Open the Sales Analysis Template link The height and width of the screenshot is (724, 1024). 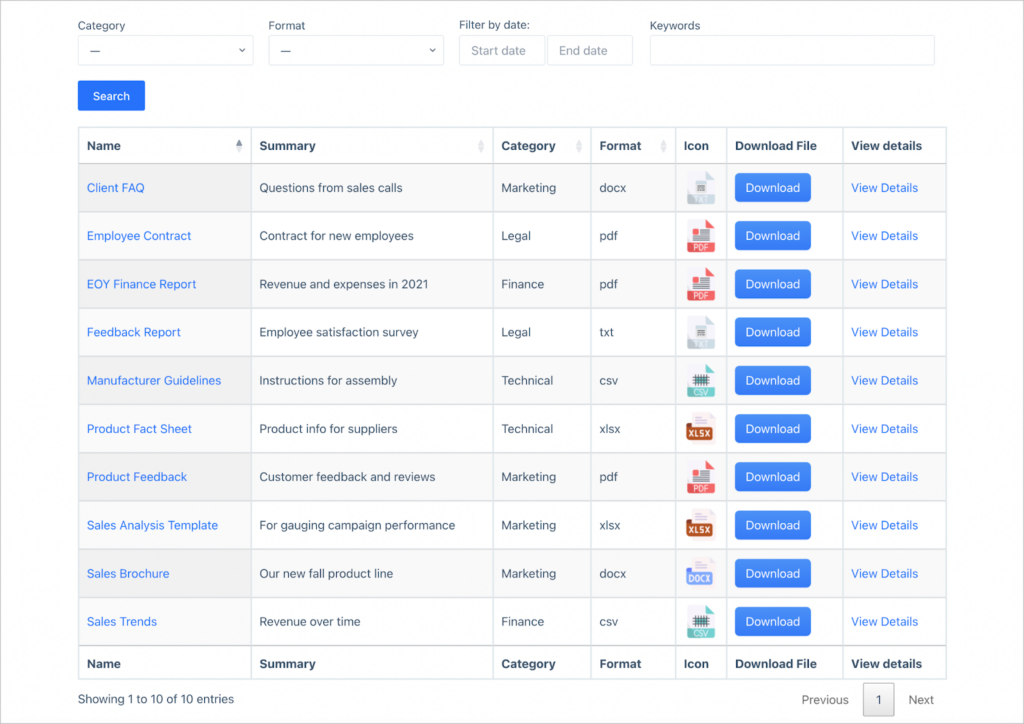pos(152,526)
